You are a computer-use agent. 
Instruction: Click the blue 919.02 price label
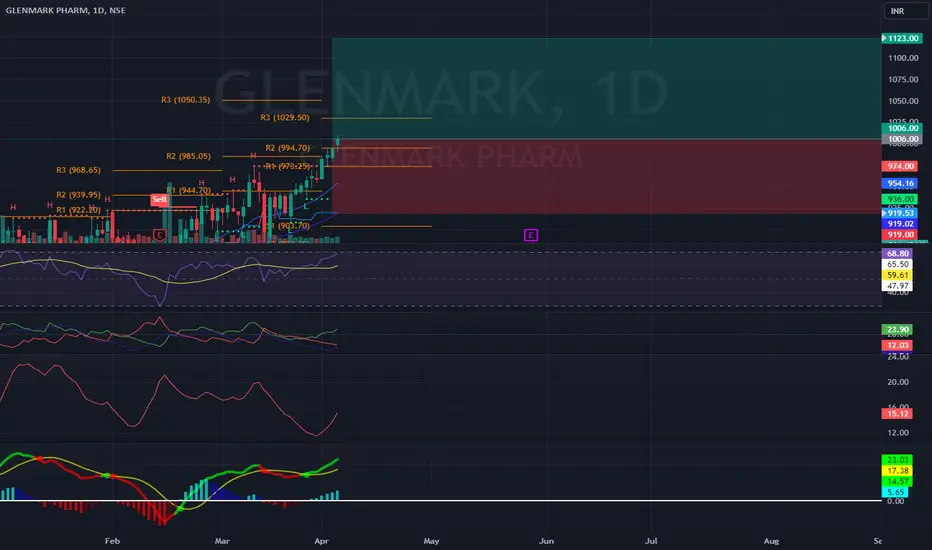[x=899, y=224]
